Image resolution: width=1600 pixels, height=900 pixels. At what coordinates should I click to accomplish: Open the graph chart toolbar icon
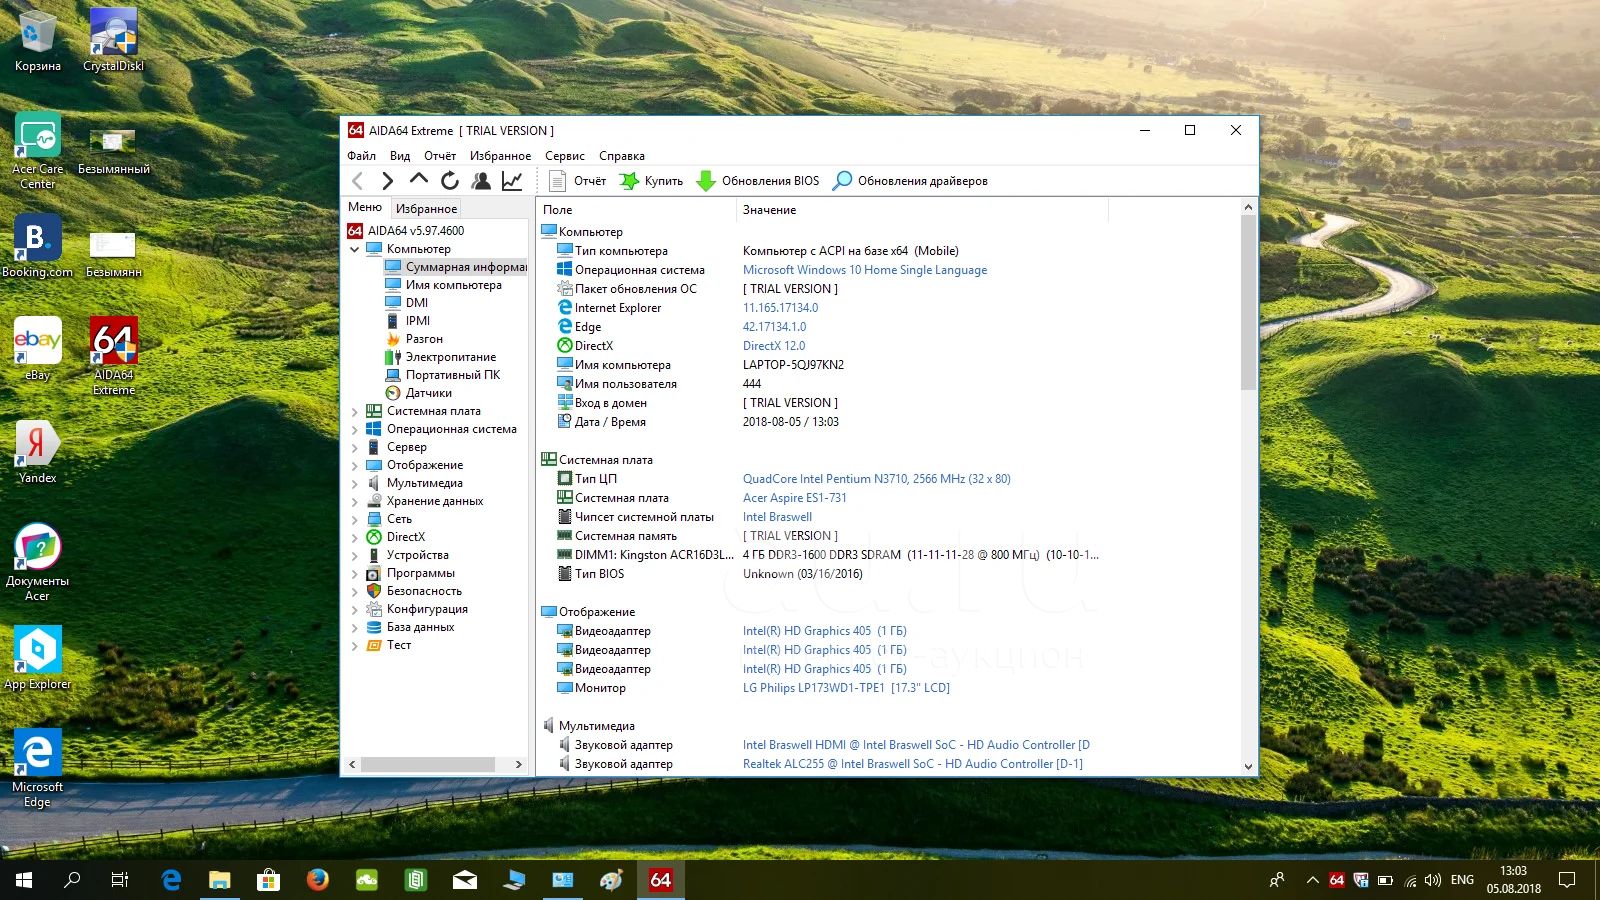512,181
